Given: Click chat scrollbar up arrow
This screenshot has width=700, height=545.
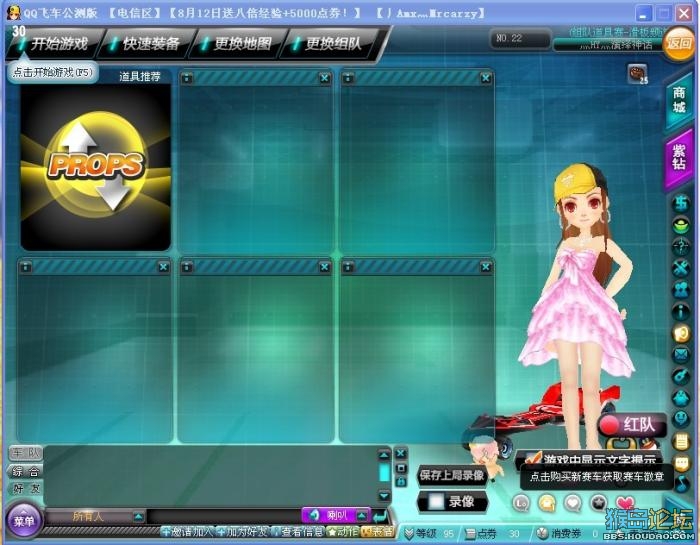Looking at the screenshot, I should 384,454.
